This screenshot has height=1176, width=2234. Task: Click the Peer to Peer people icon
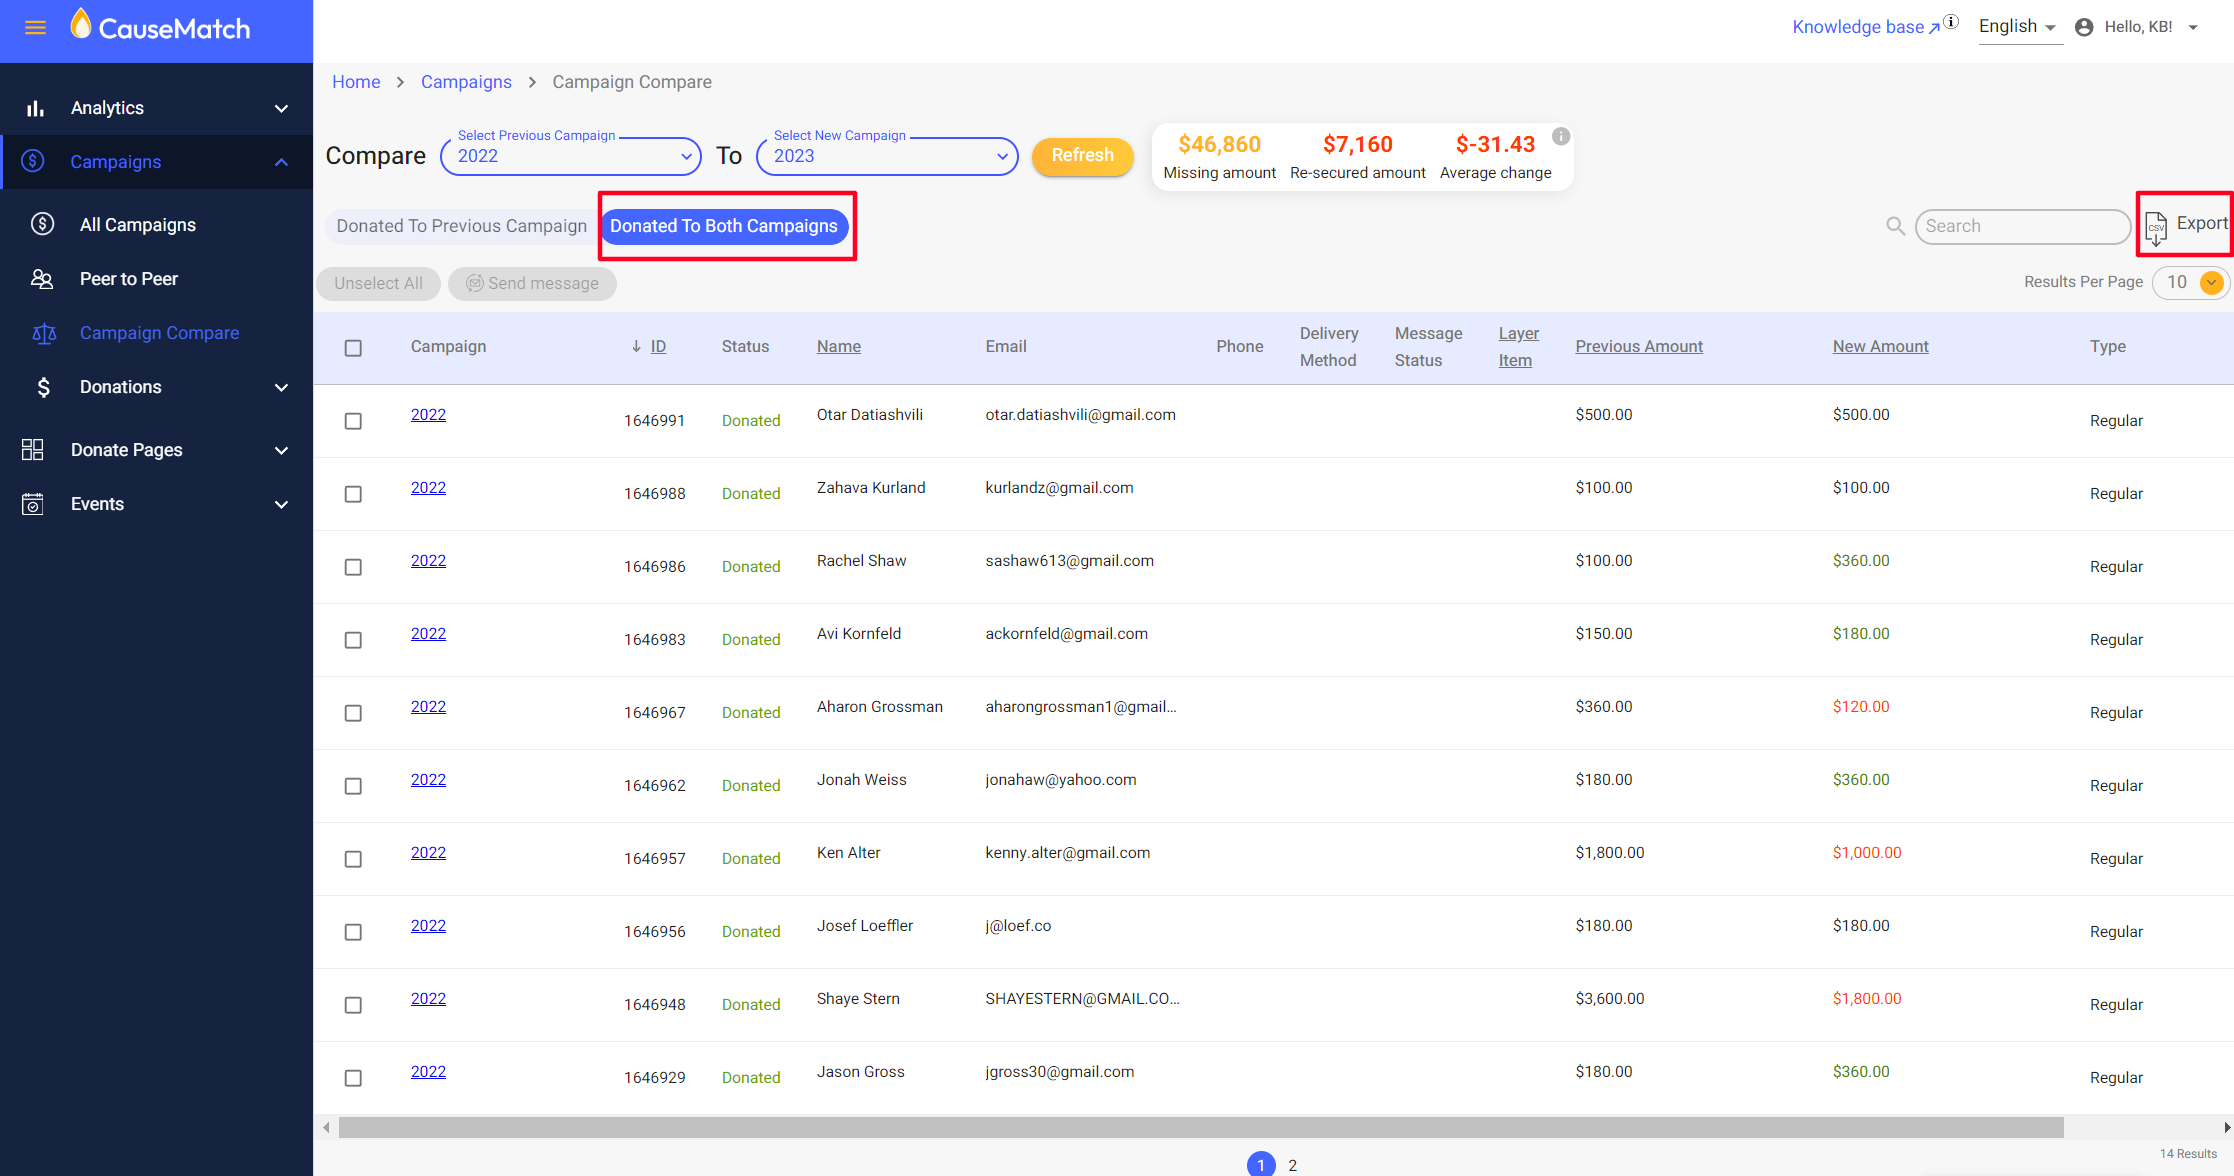click(x=42, y=279)
